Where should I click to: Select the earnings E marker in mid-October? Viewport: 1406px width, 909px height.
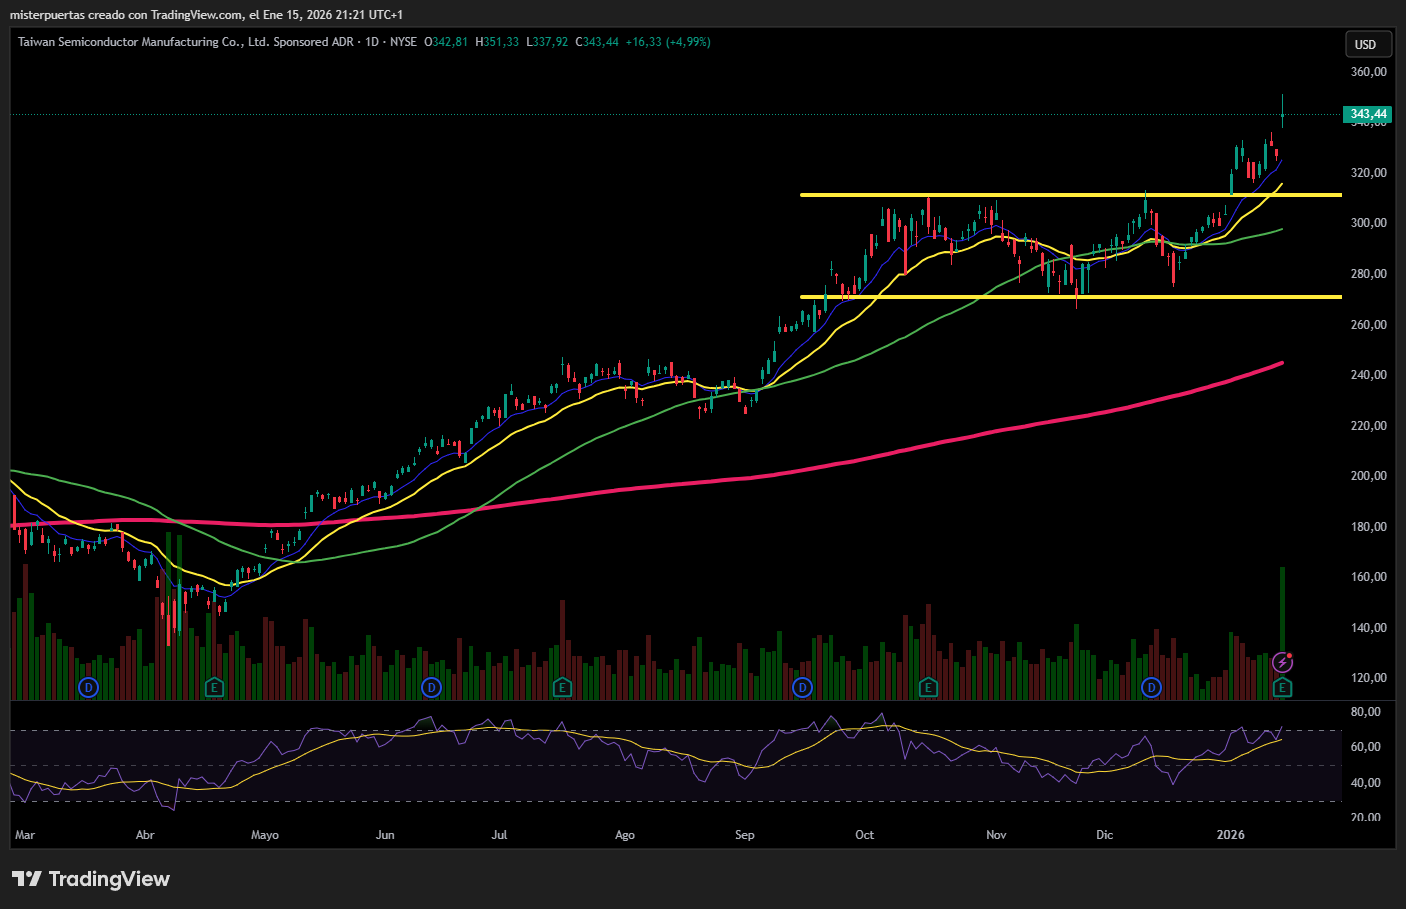[928, 688]
